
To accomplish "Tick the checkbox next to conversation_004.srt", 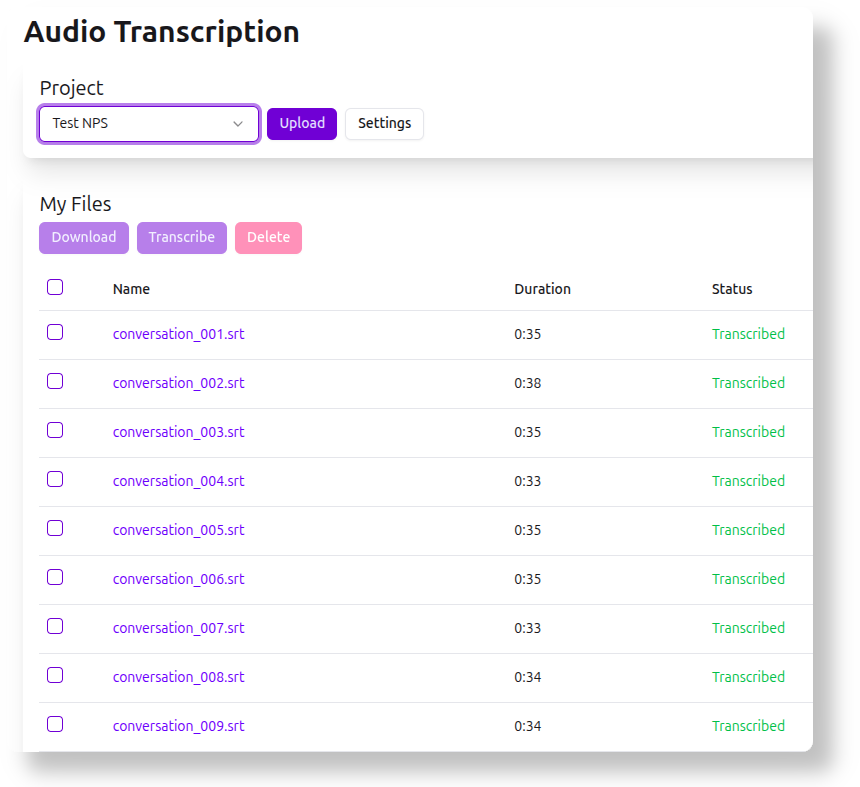I will (55, 480).
